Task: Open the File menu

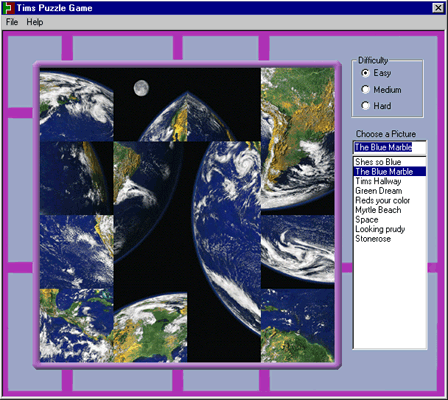Action: 12,22
